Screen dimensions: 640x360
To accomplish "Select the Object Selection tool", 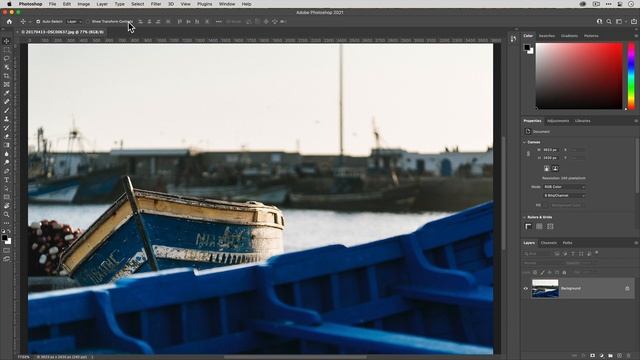I will [7, 67].
